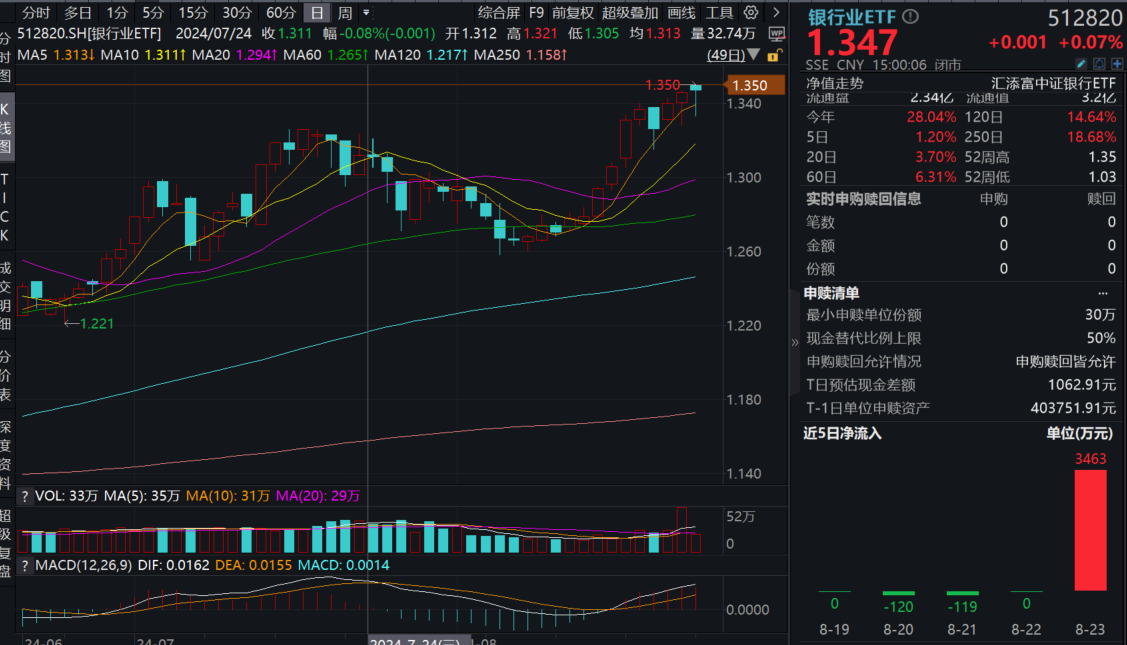Open the ellipsis menu beside 申赎清单

click(1103, 293)
